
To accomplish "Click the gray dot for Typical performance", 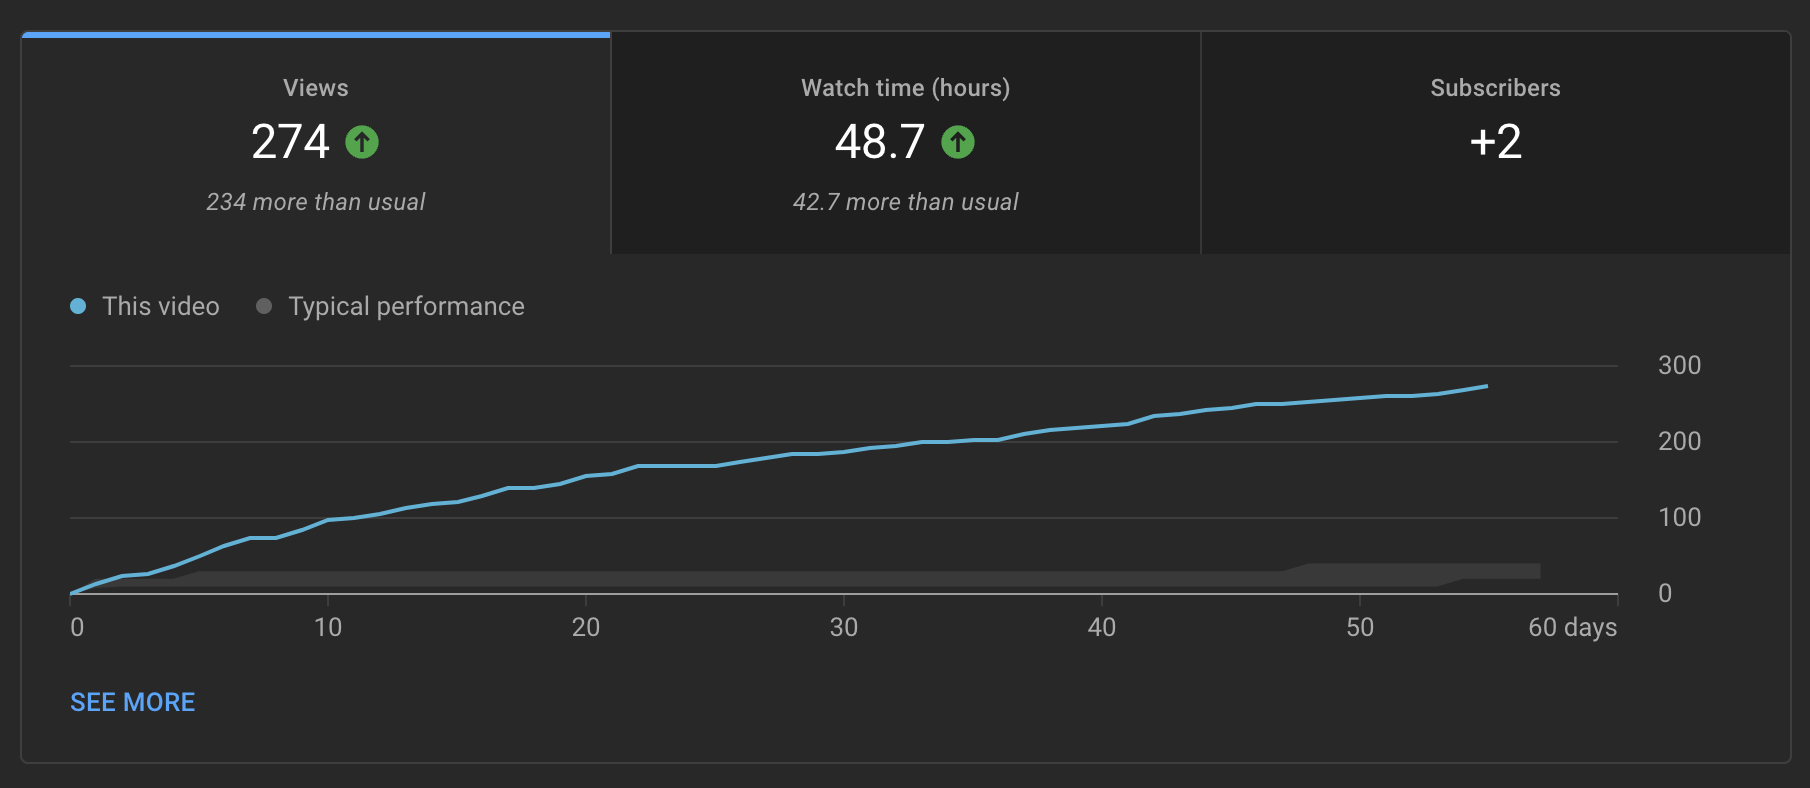I will tap(264, 306).
